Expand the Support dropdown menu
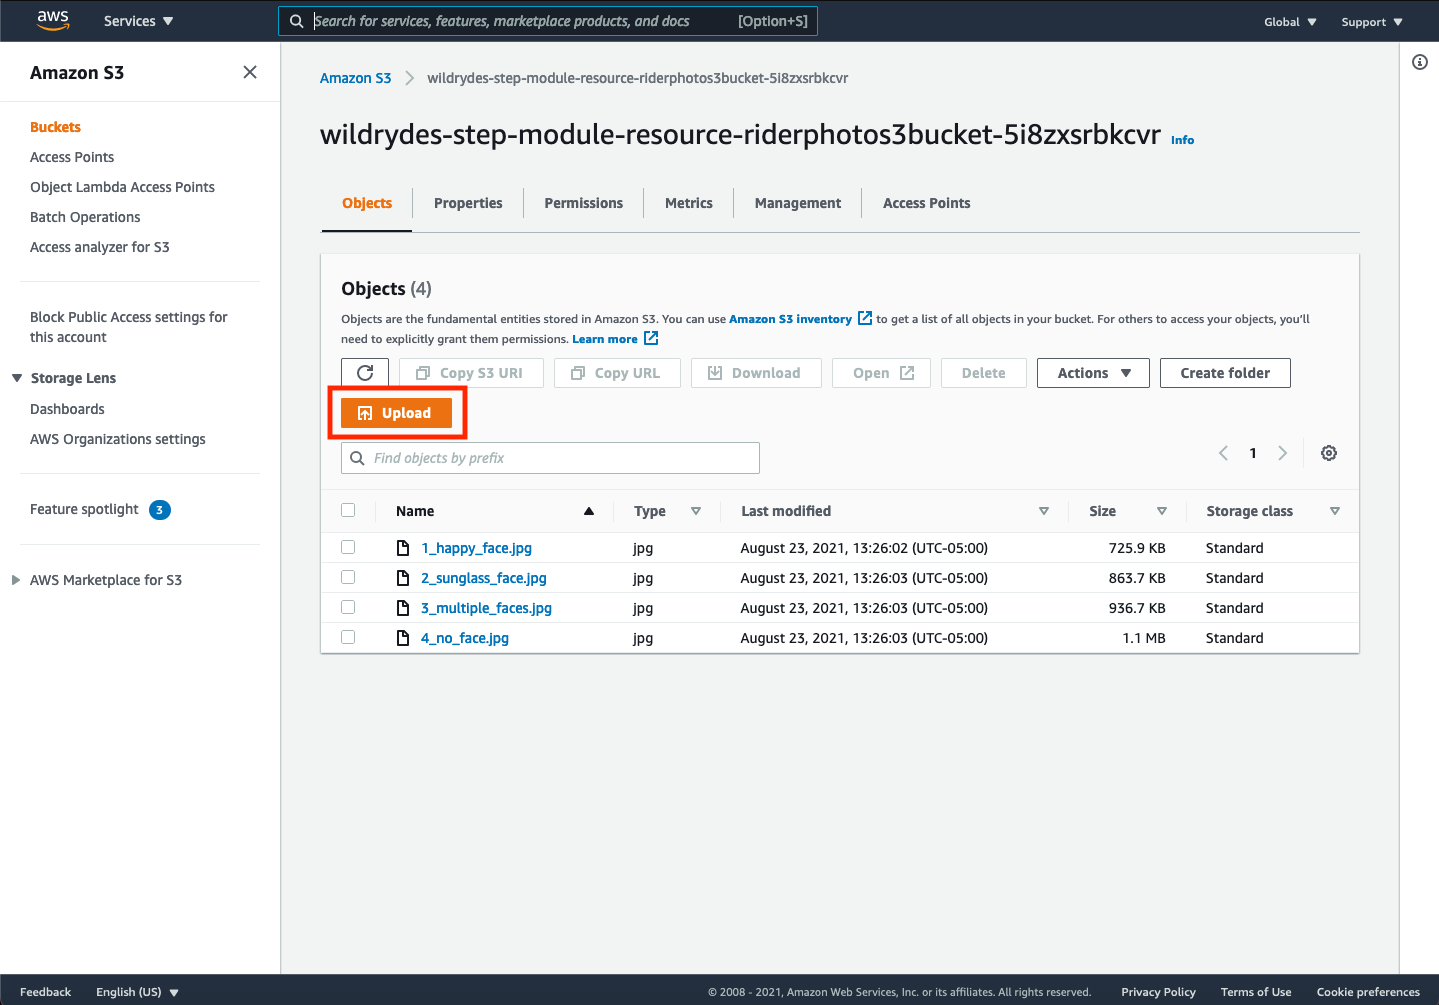 tap(1372, 22)
